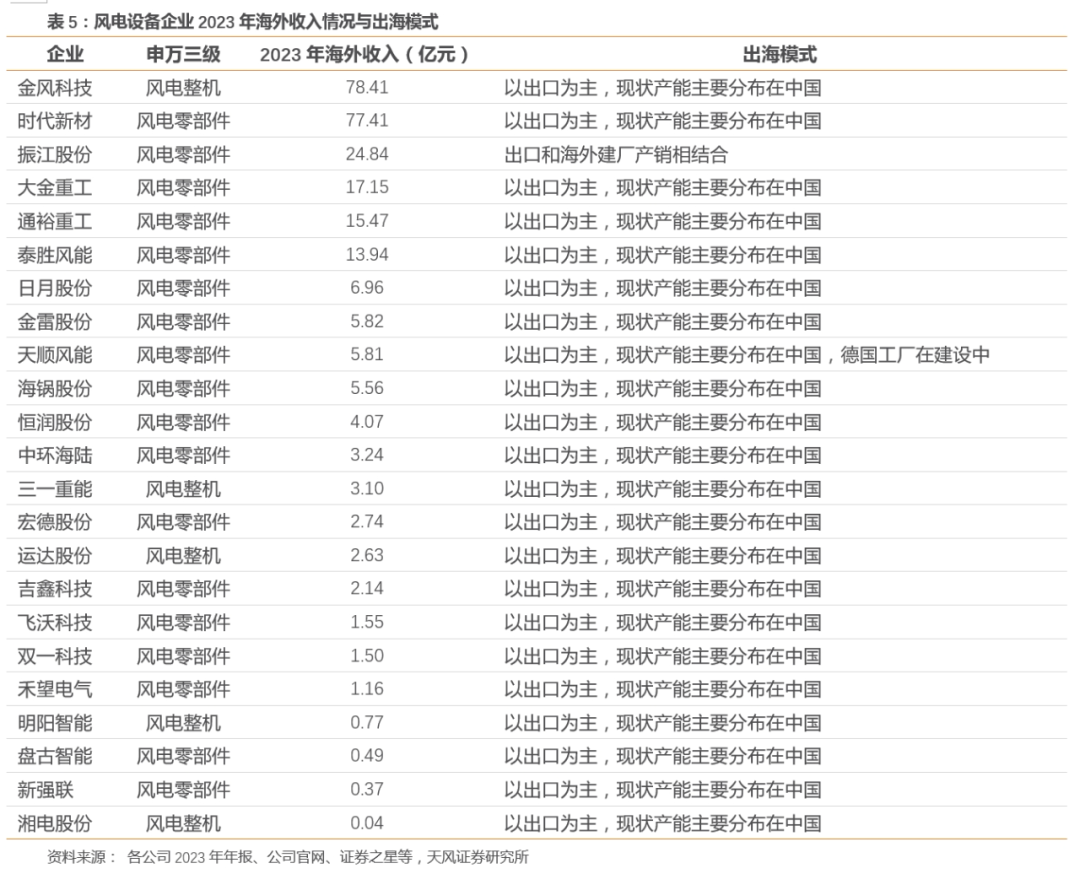The image size is (1080, 874).
Task: Click the value '77.41'
Action: (367, 121)
